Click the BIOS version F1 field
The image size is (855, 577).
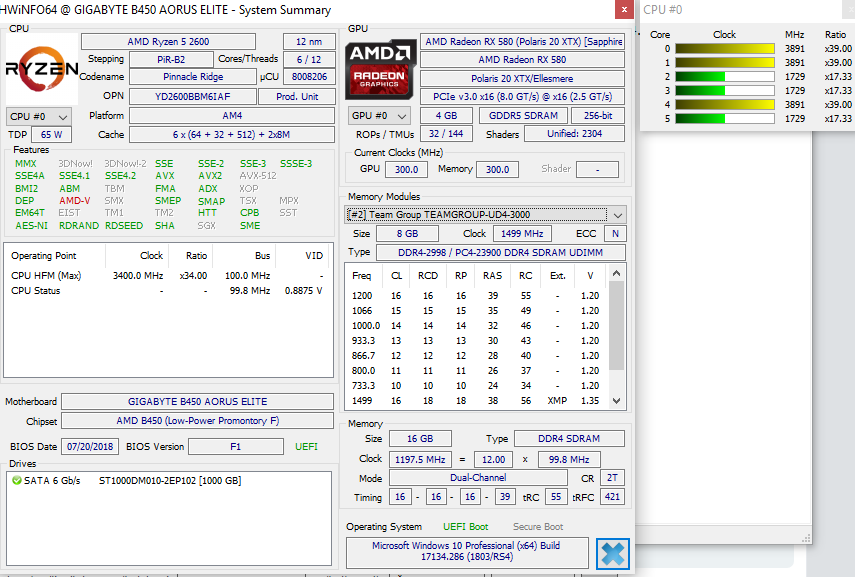point(236,447)
